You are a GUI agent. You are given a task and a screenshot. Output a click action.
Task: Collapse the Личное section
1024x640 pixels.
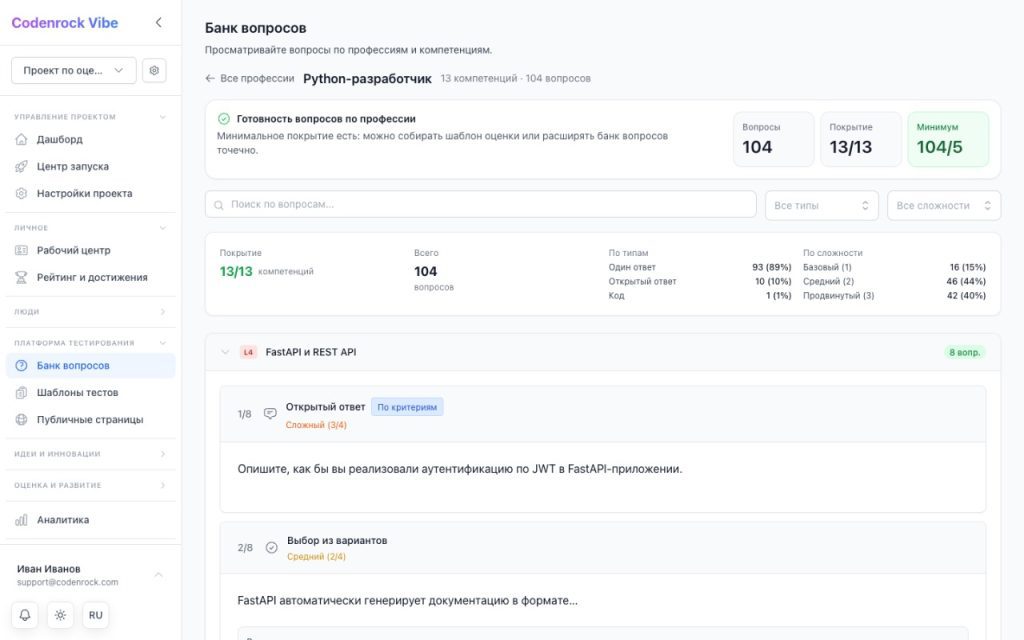pyautogui.click(x=163, y=228)
